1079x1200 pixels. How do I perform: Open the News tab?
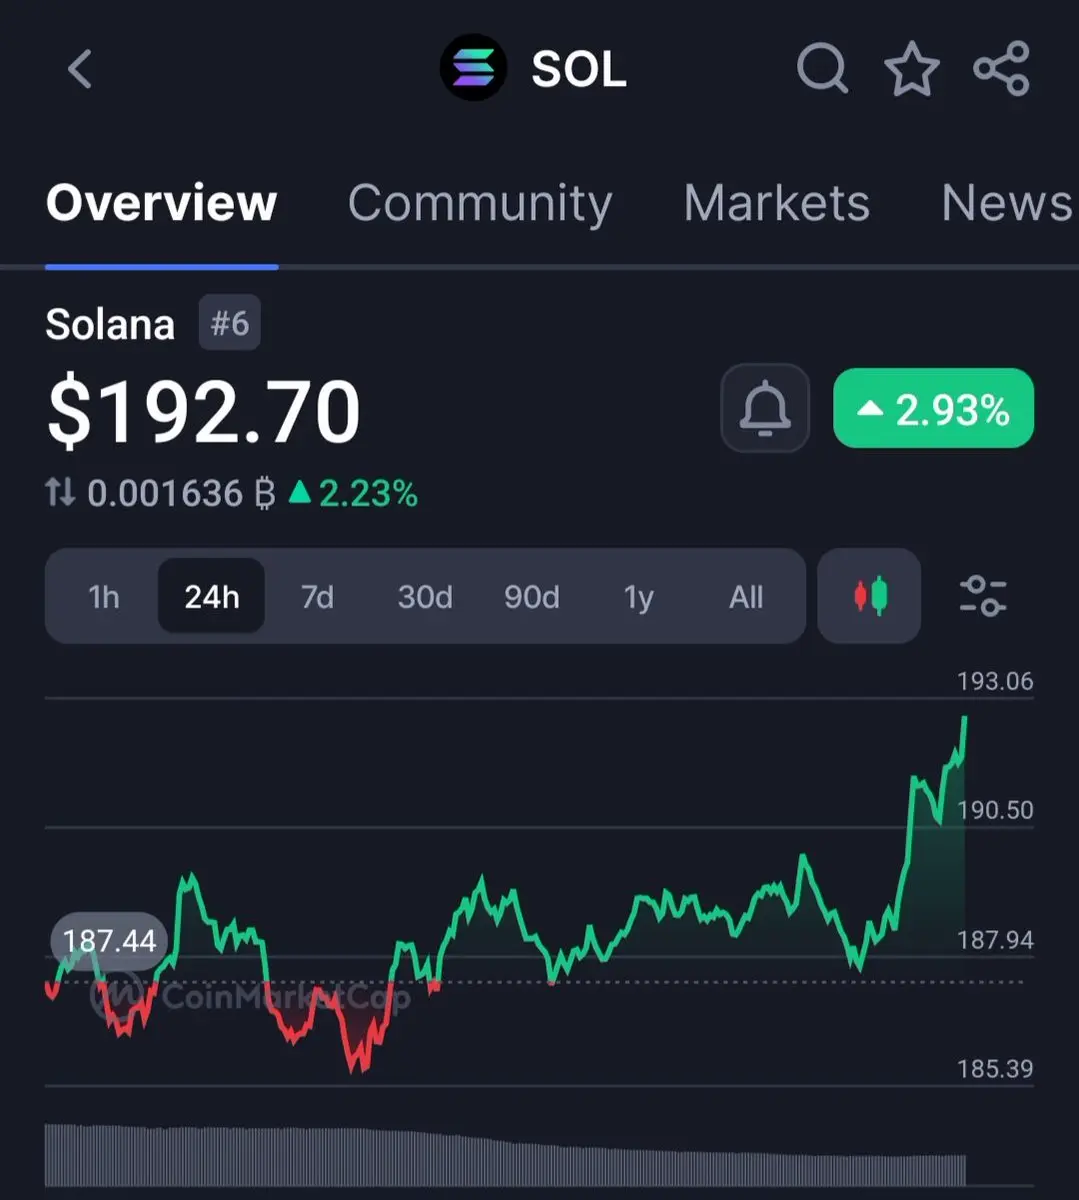pyautogui.click(x=1007, y=203)
